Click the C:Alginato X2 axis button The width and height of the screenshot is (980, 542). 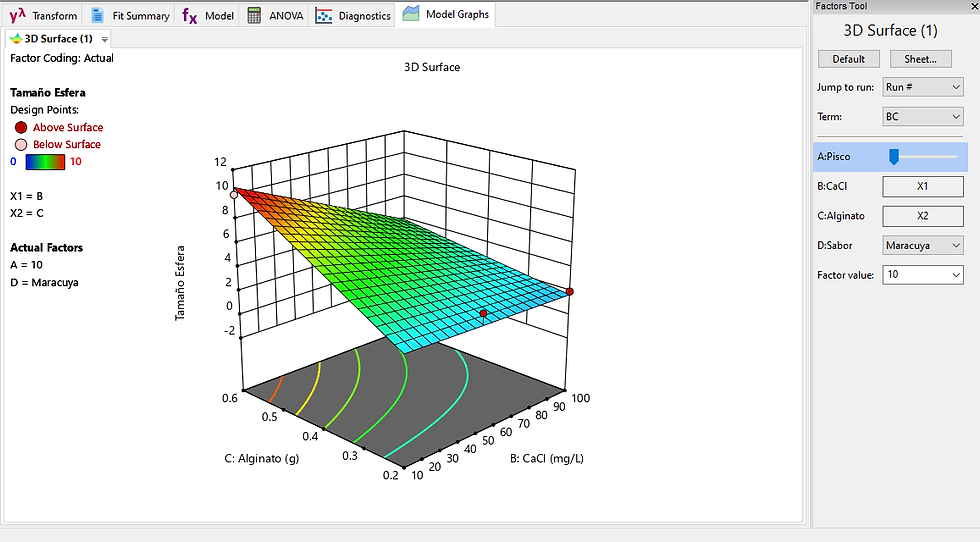[x=922, y=216]
